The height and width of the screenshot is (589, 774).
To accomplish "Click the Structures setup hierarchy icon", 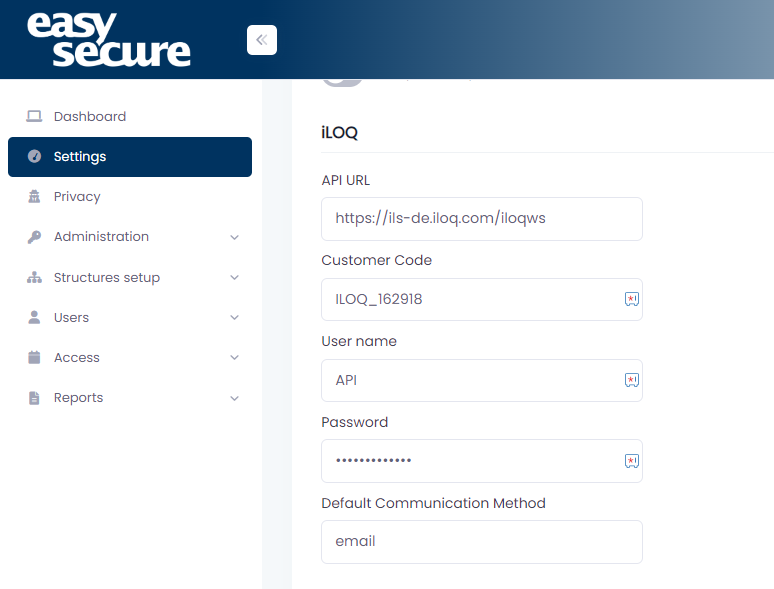I will 34,277.
